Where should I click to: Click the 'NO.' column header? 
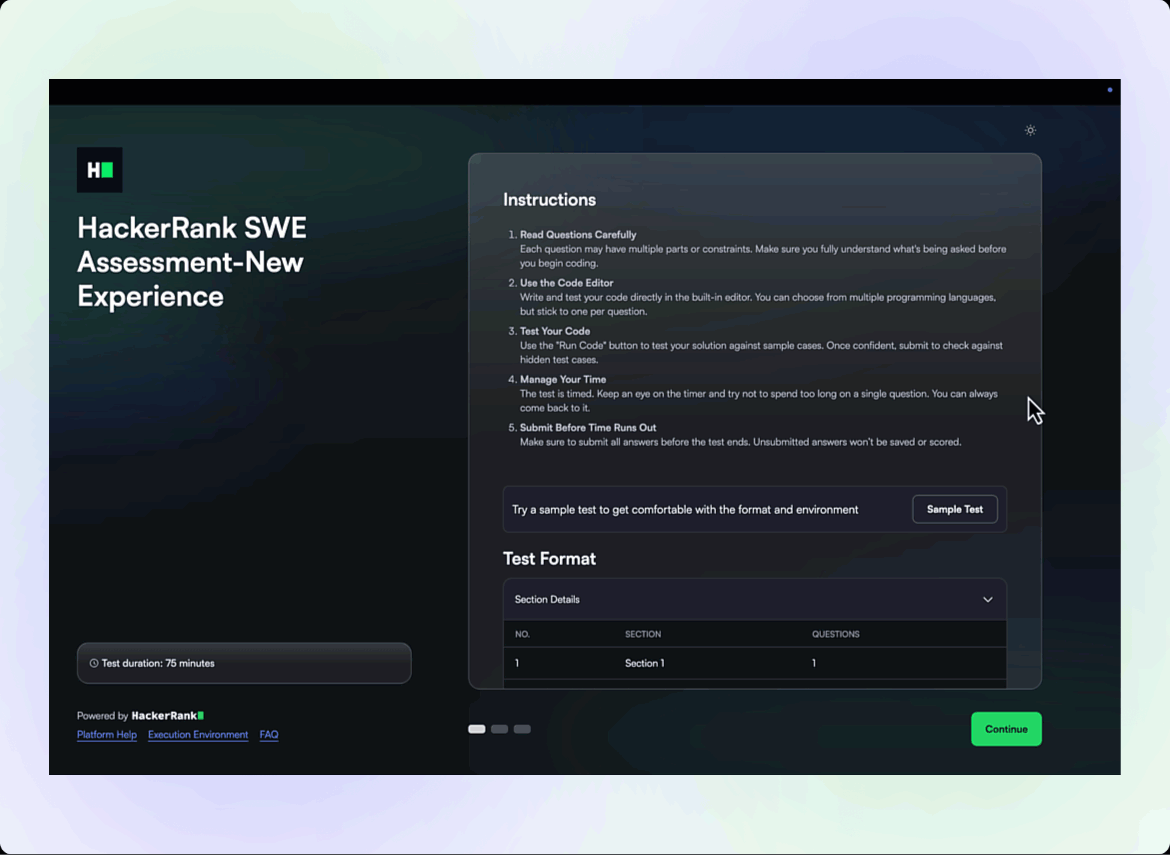pos(522,634)
